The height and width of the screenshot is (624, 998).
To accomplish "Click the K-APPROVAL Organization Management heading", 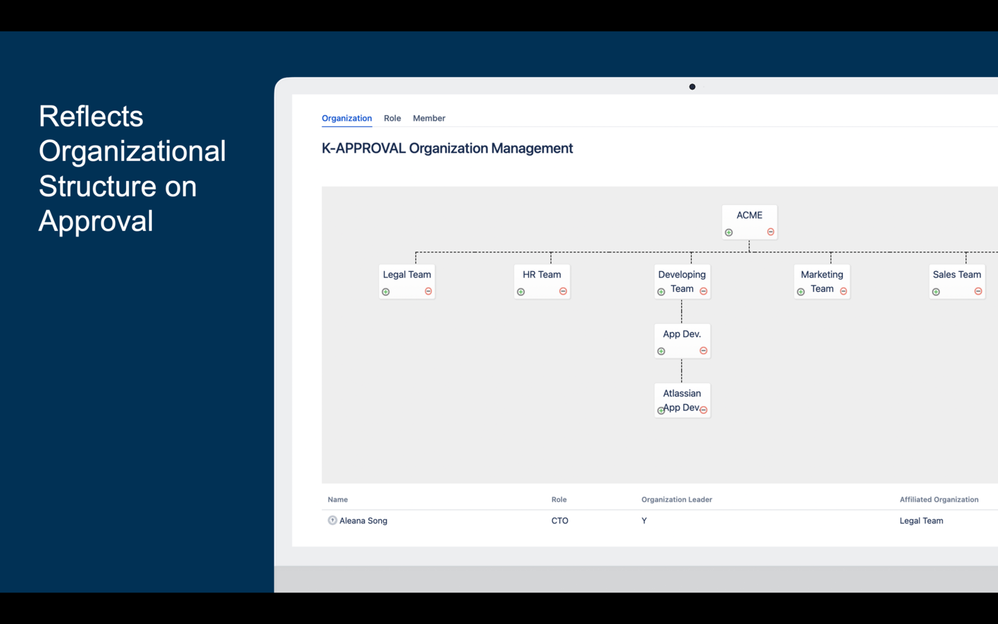I will tap(447, 148).
